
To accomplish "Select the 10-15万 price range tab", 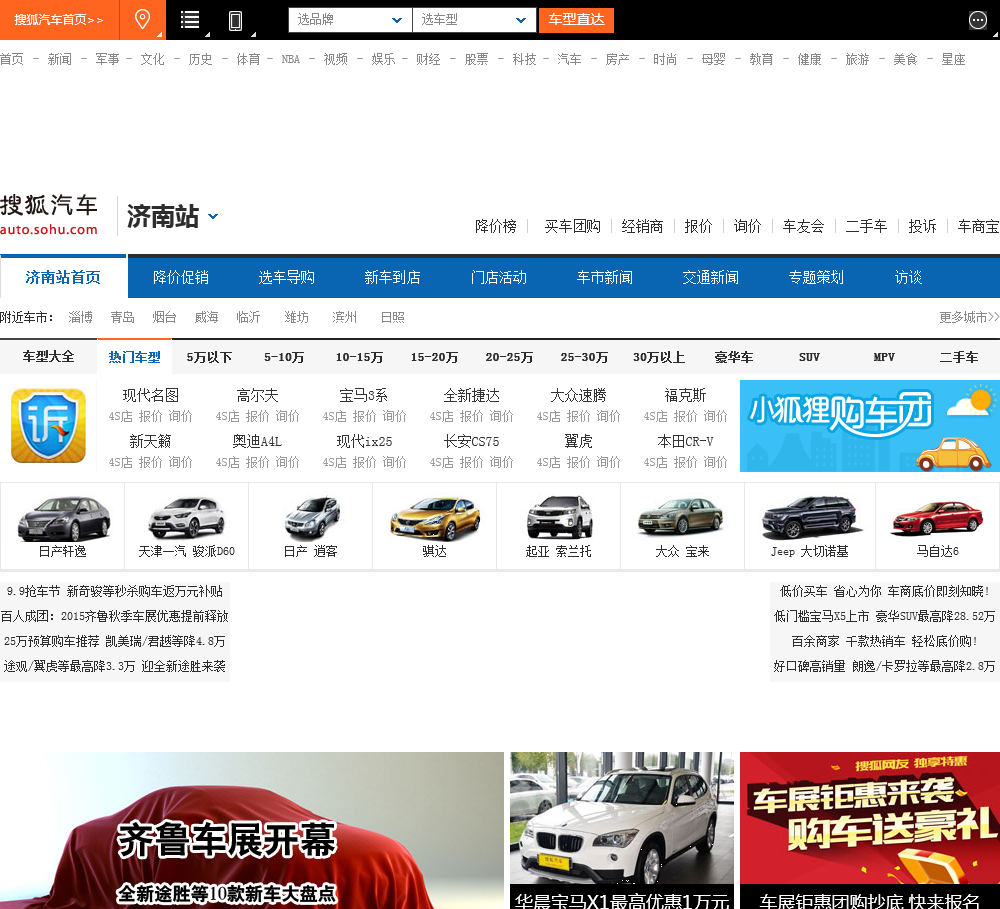I will 359,357.
